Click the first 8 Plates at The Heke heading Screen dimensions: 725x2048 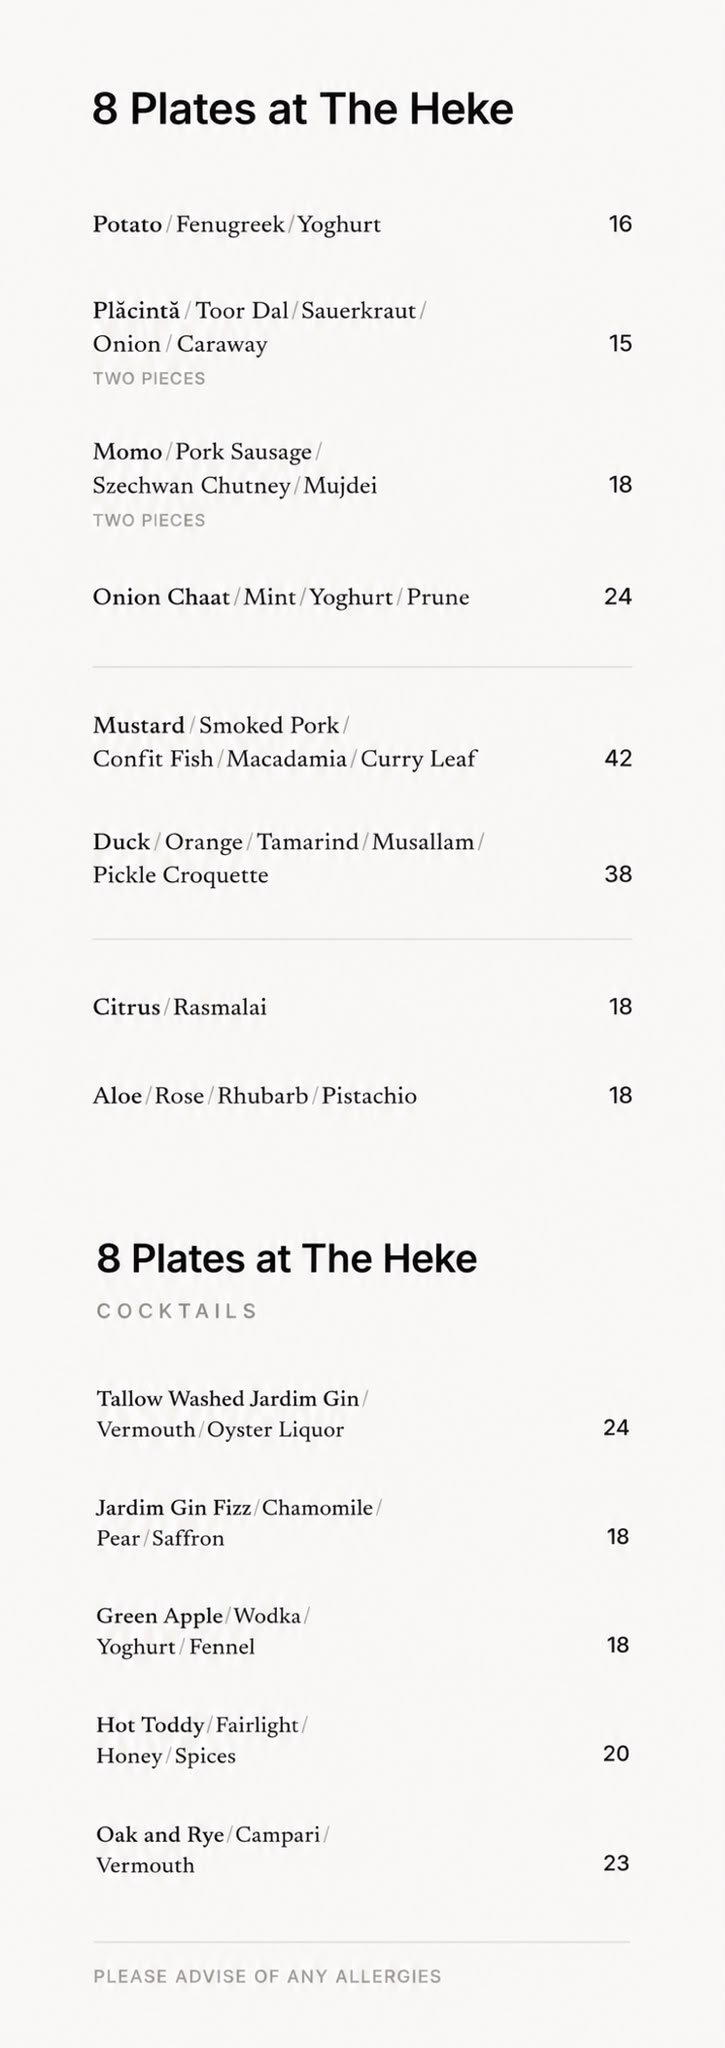tap(303, 109)
